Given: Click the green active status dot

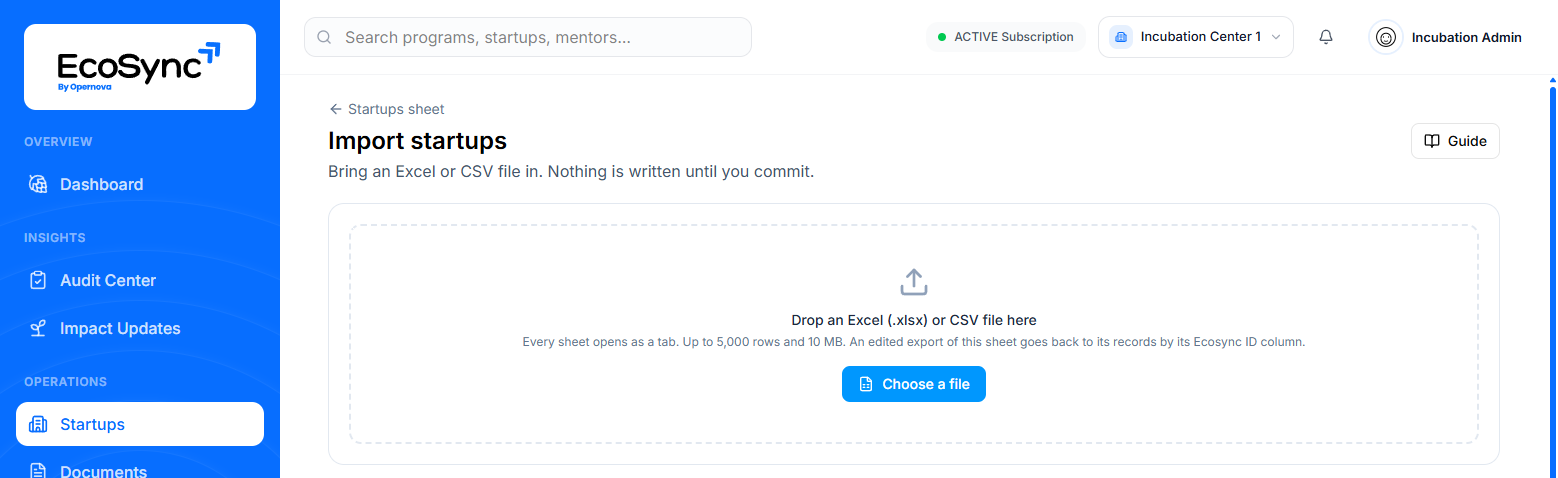Looking at the screenshot, I should (942, 37).
